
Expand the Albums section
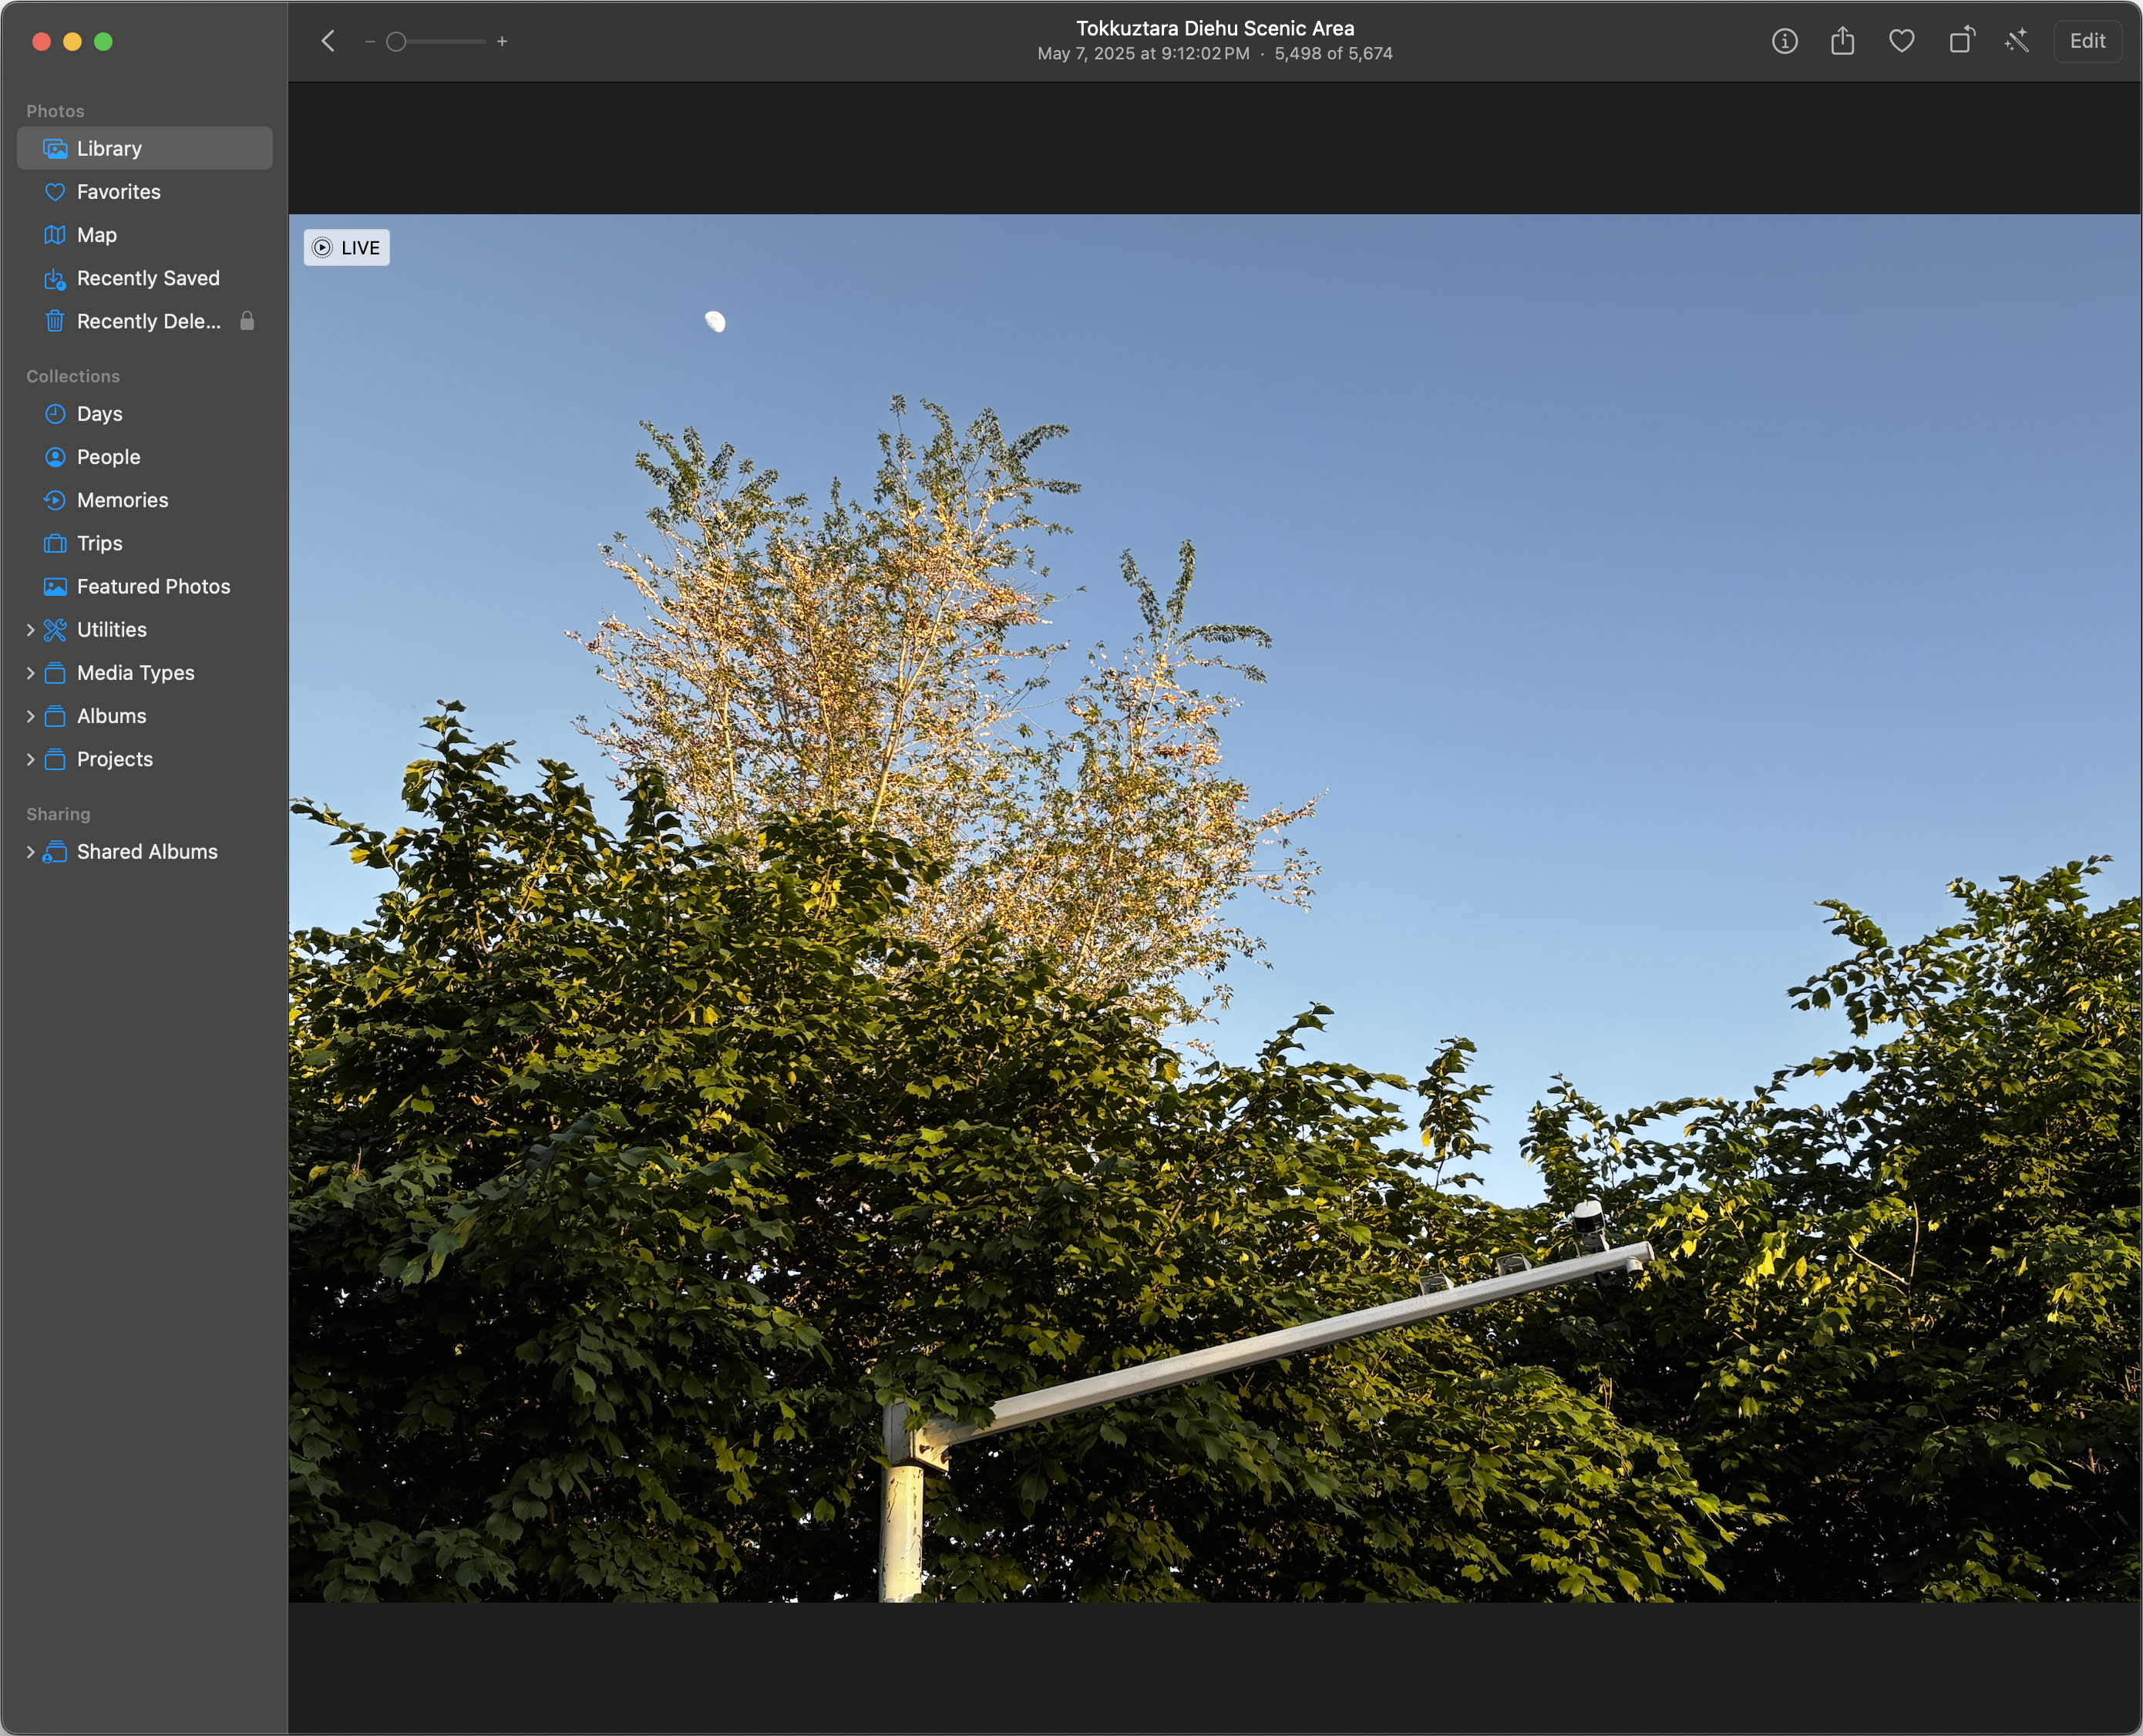30,716
